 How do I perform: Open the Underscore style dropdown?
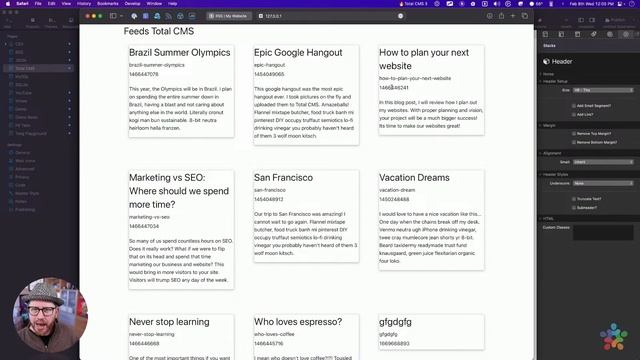[x=603, y=183]
